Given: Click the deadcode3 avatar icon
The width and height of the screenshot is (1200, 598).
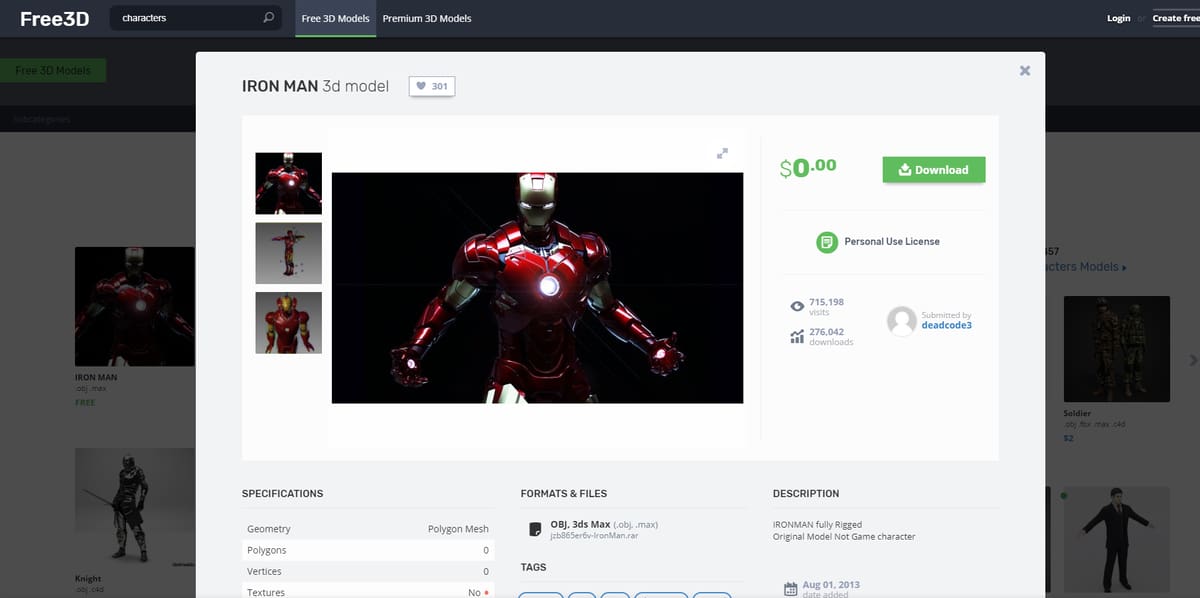Looking at the screenshot, I should [901, 320].
